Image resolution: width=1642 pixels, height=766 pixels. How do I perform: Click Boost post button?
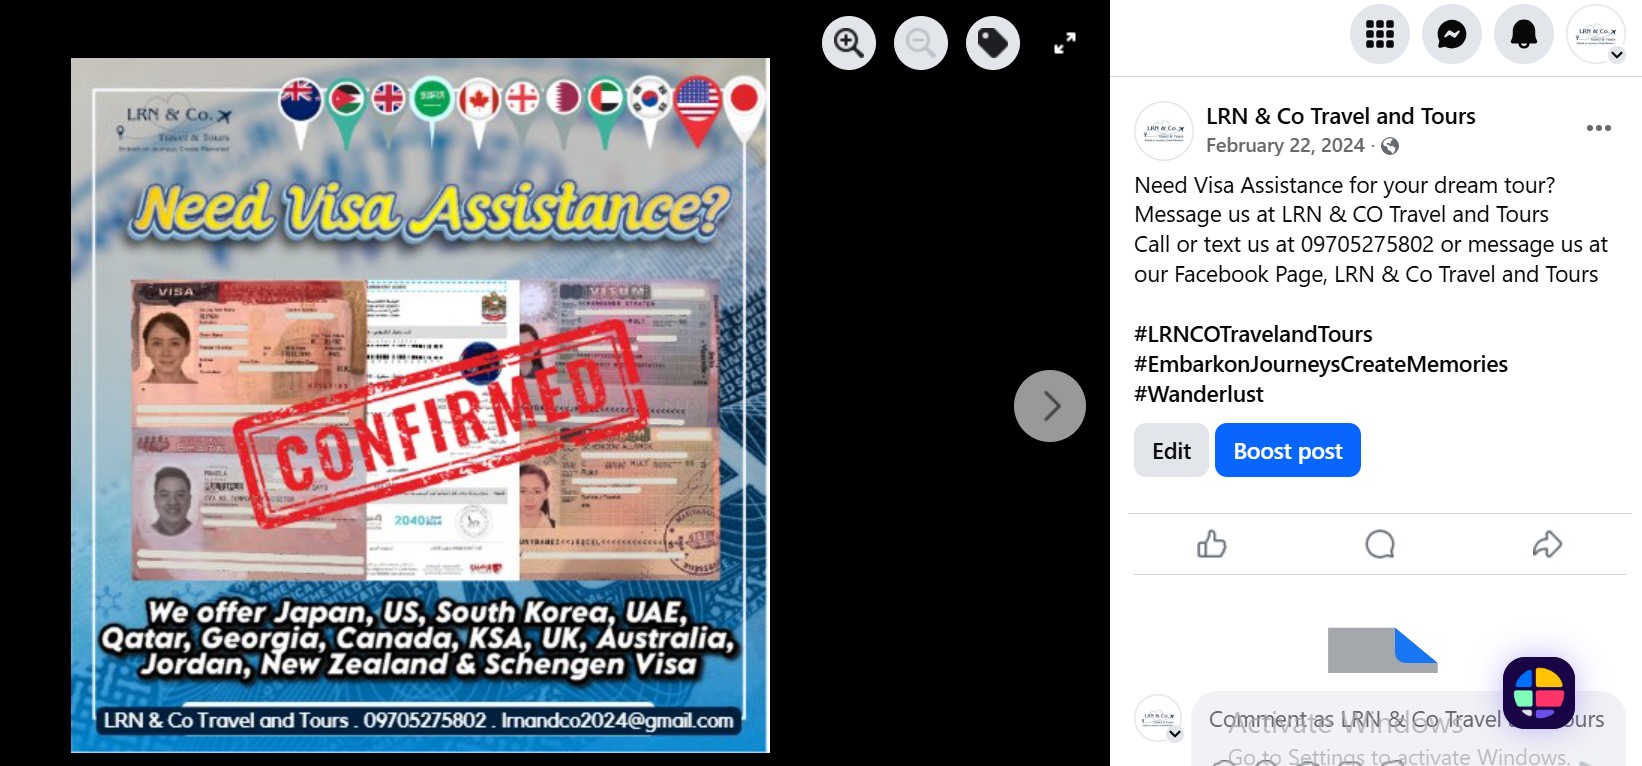click(x=1288, y=450)
